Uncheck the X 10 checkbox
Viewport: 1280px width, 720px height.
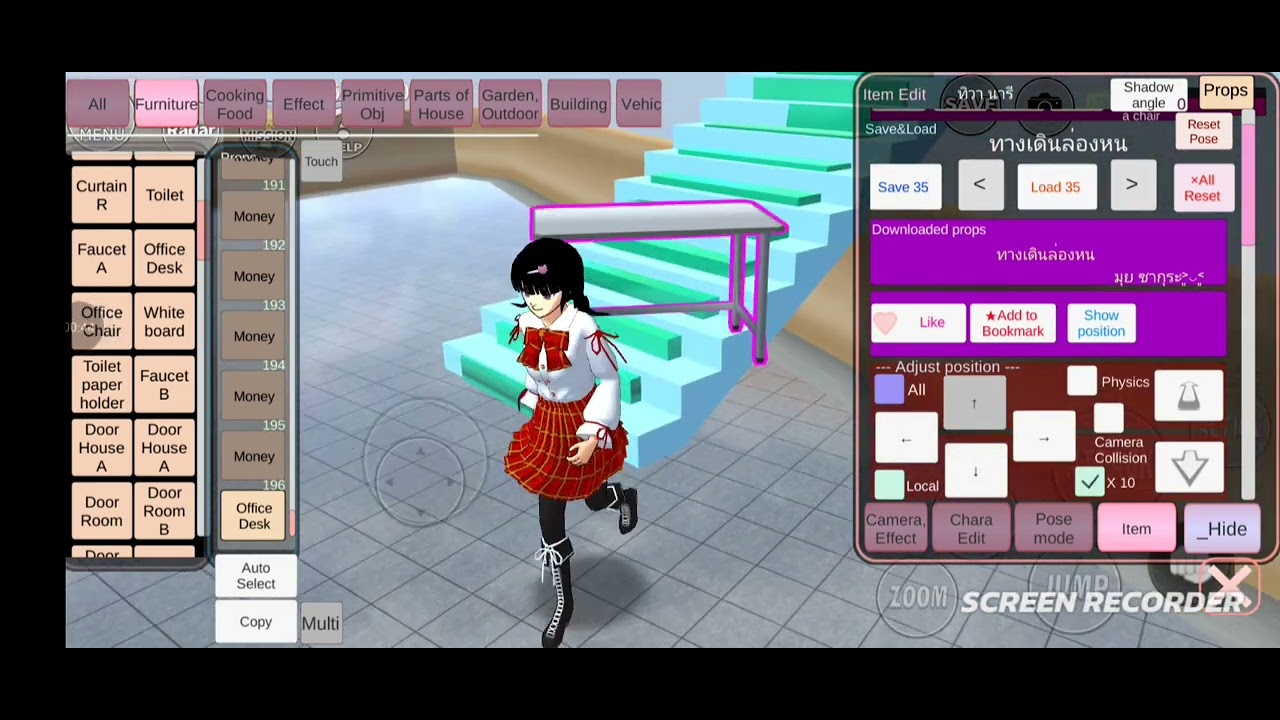[1089, 483]
